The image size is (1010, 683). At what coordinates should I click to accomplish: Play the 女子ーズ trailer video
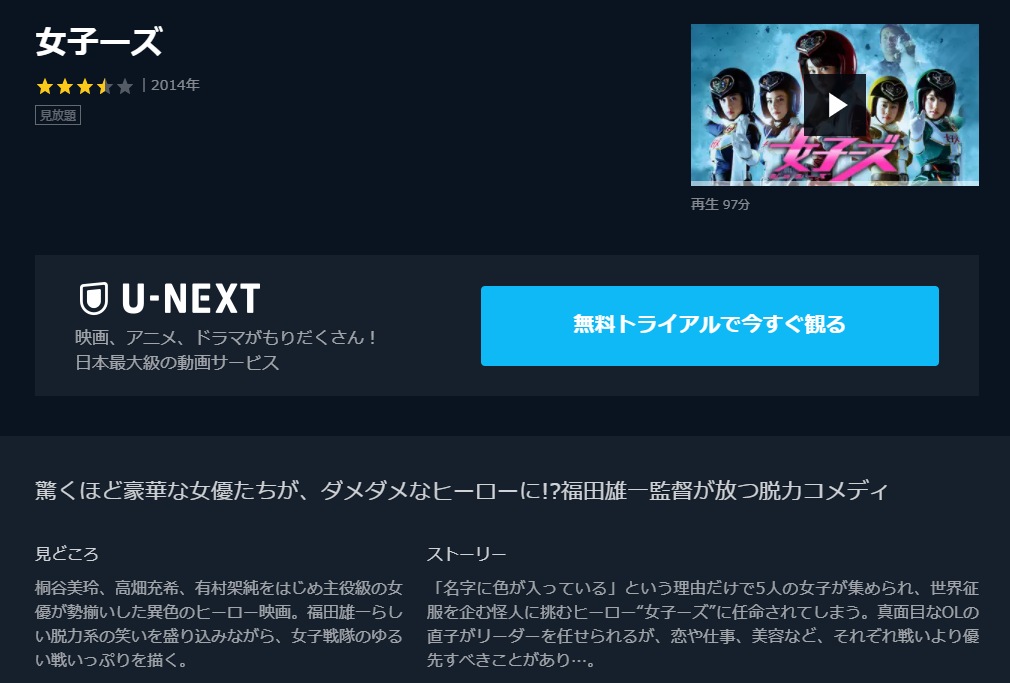[835, 104]
